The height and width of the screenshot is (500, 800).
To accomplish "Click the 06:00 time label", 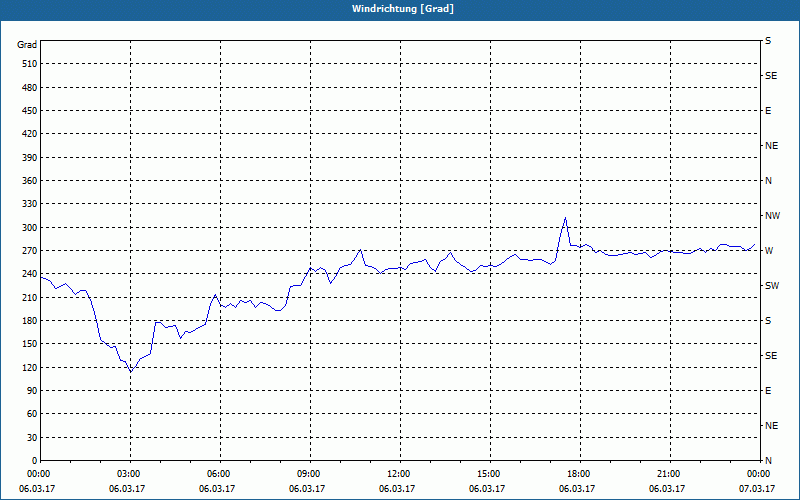I will (220, 474).
